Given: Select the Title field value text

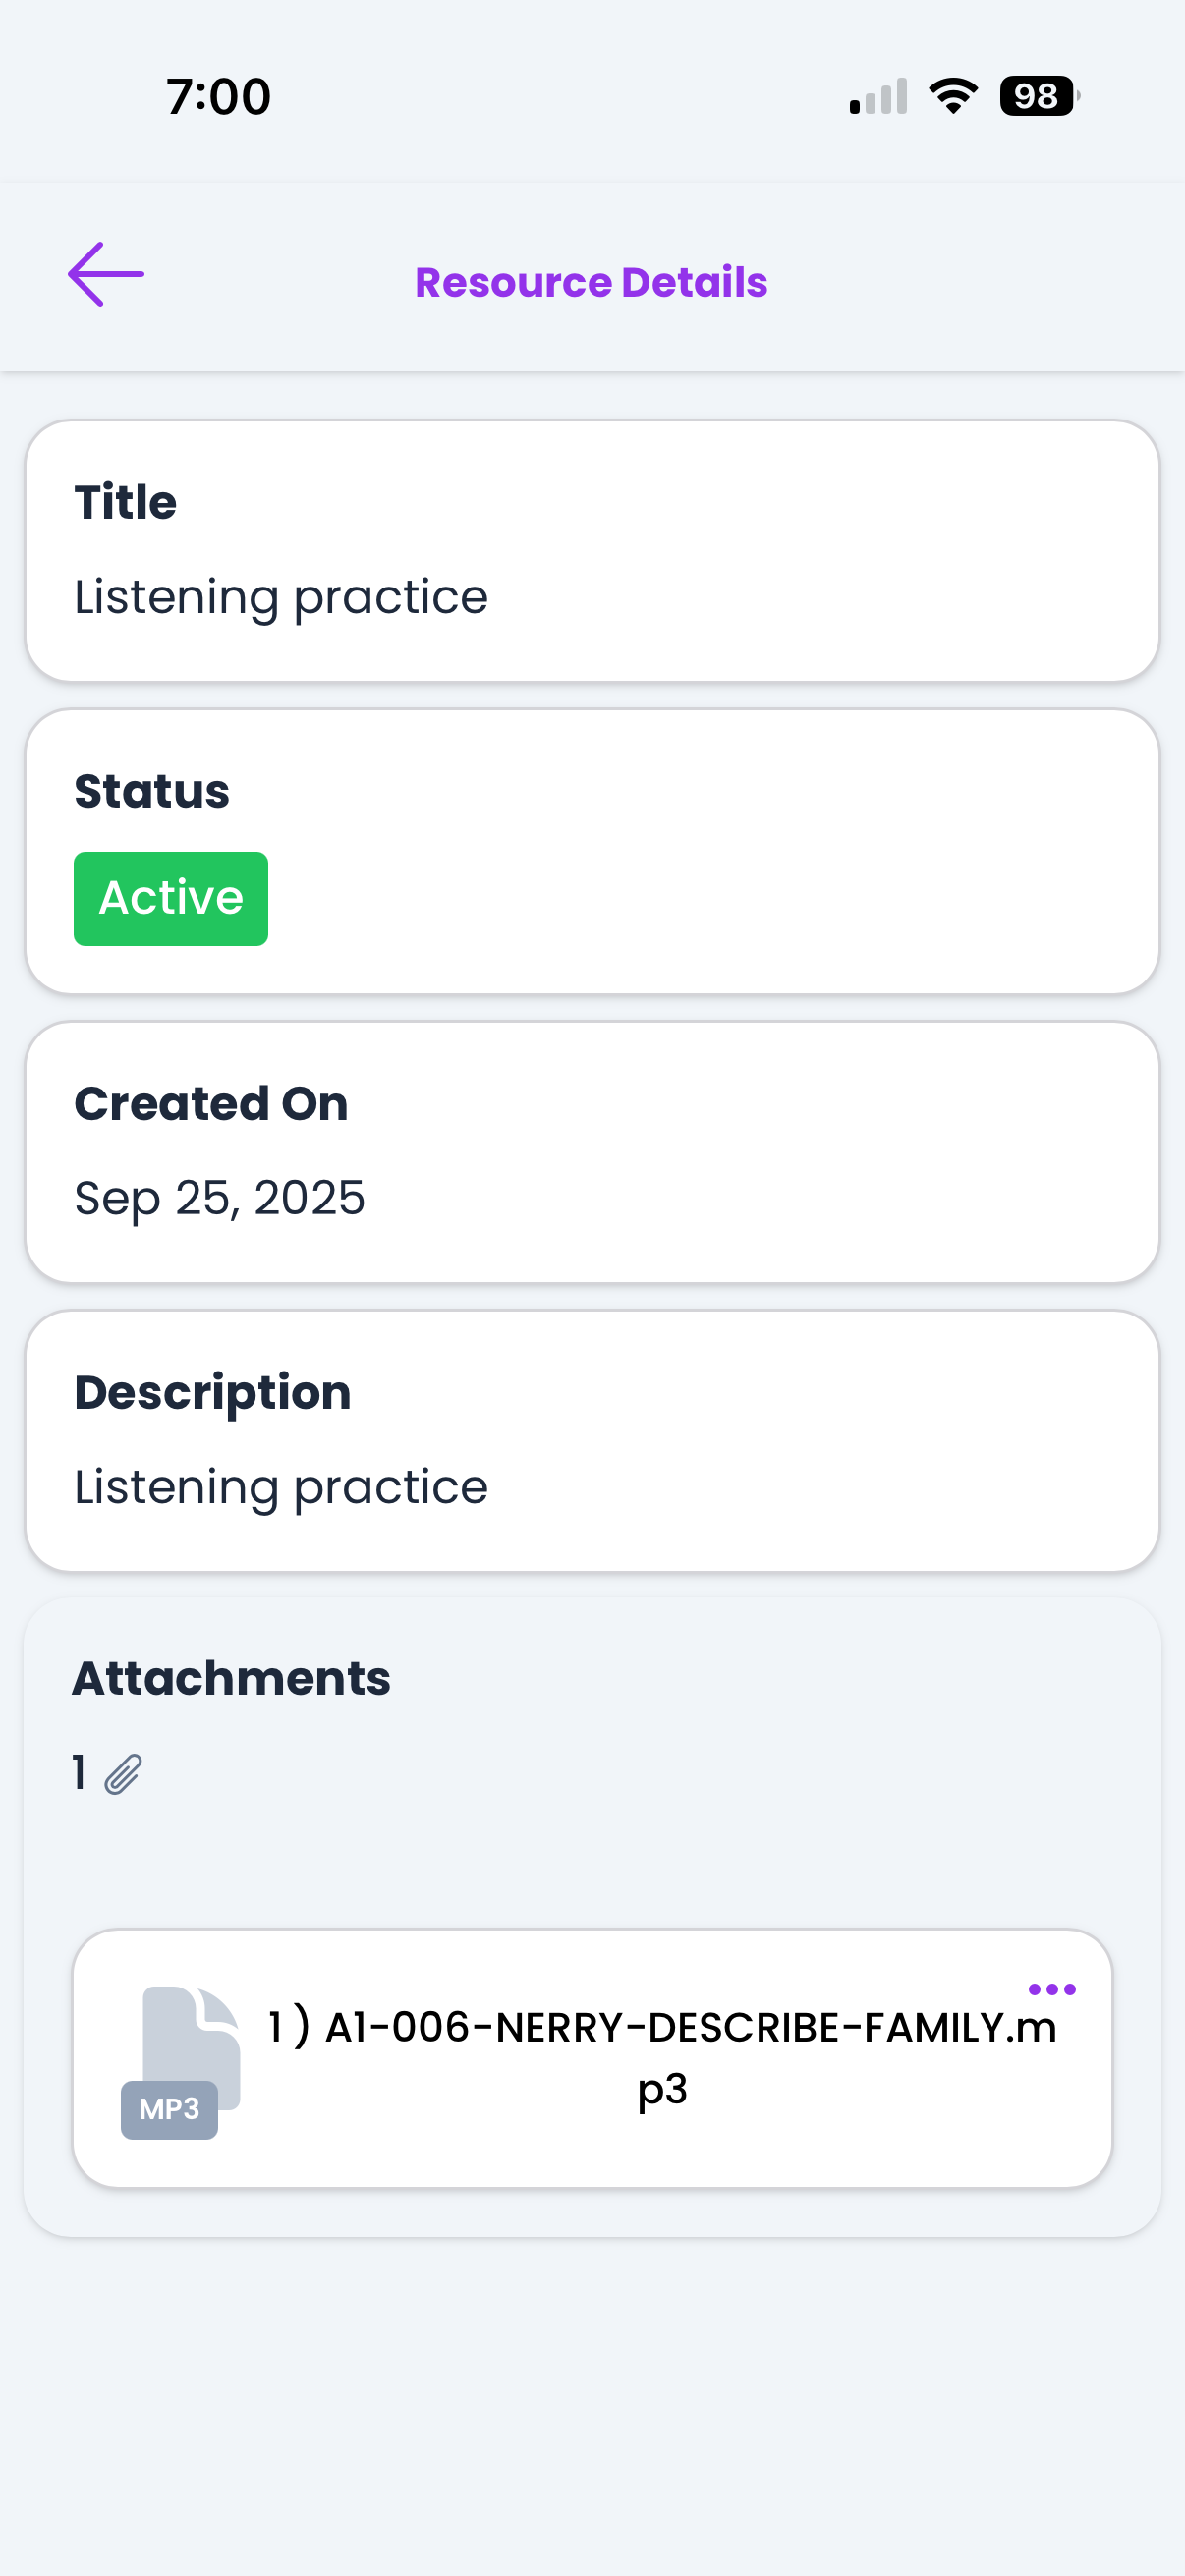Looking at the screenshot, I should click(281, 597).
